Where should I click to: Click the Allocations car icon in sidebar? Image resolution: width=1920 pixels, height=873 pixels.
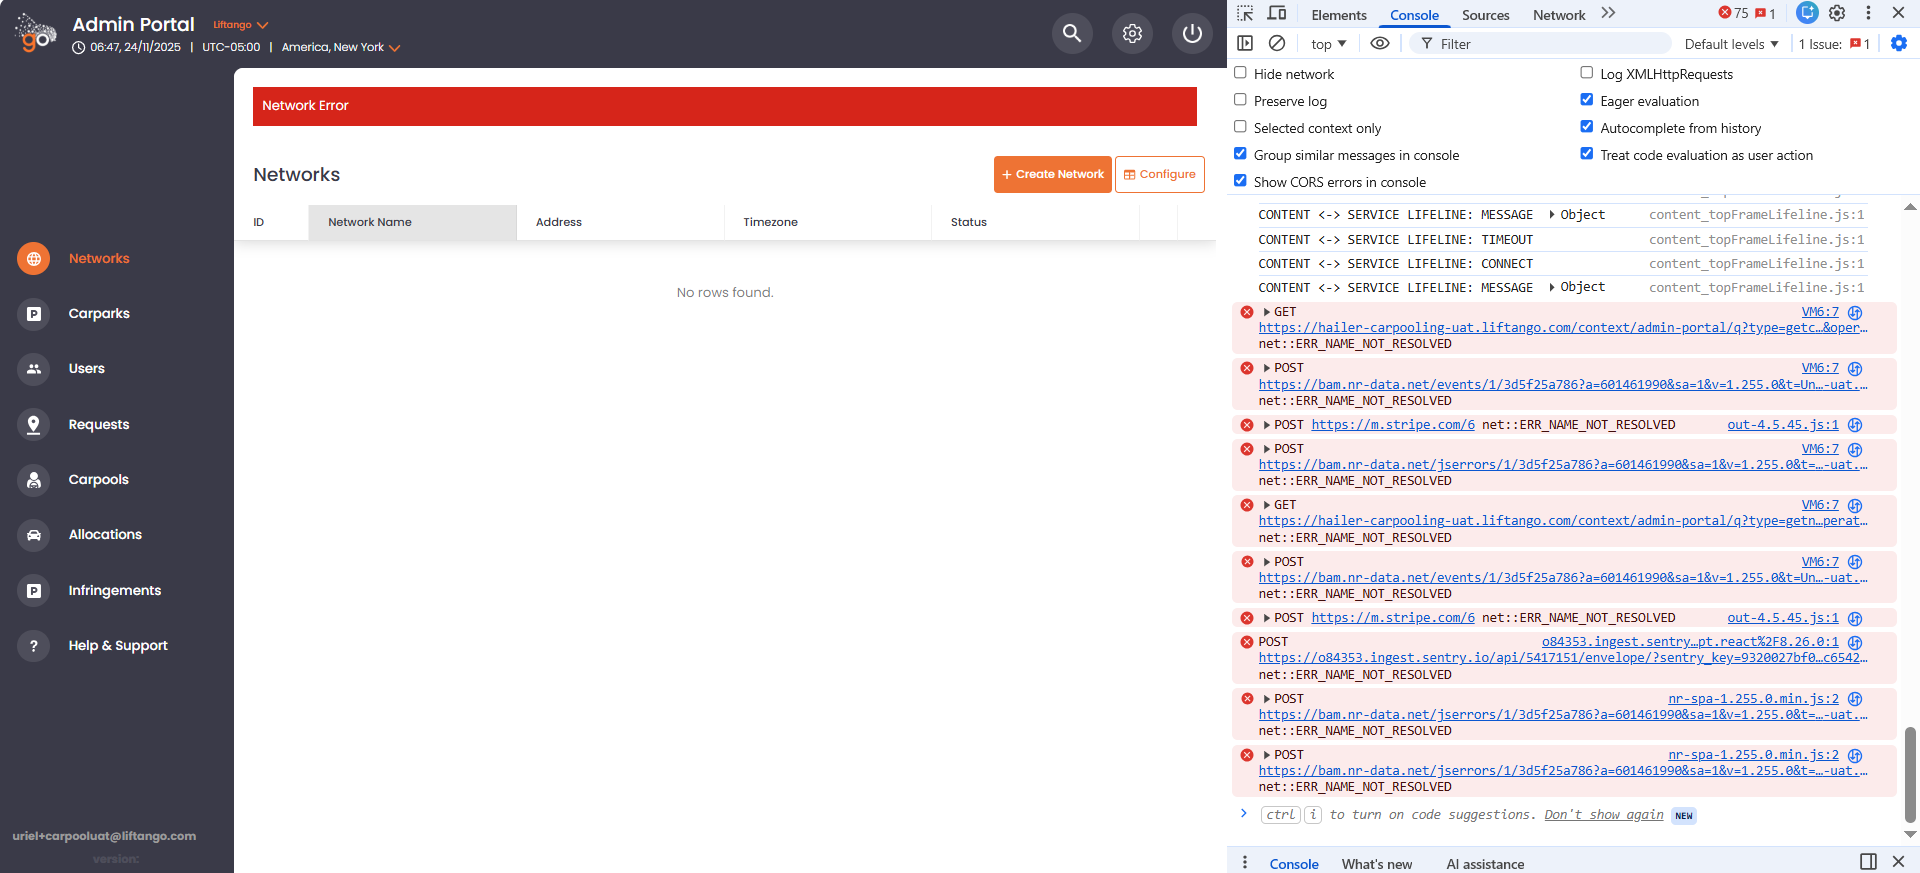pos(34,535)
